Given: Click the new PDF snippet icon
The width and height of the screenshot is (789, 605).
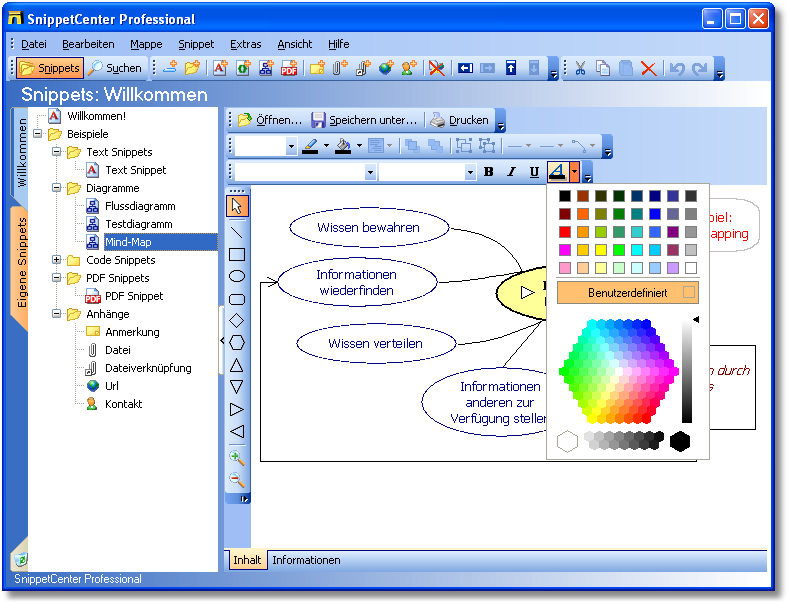Looking at the screenshot, I should point(289,68).
